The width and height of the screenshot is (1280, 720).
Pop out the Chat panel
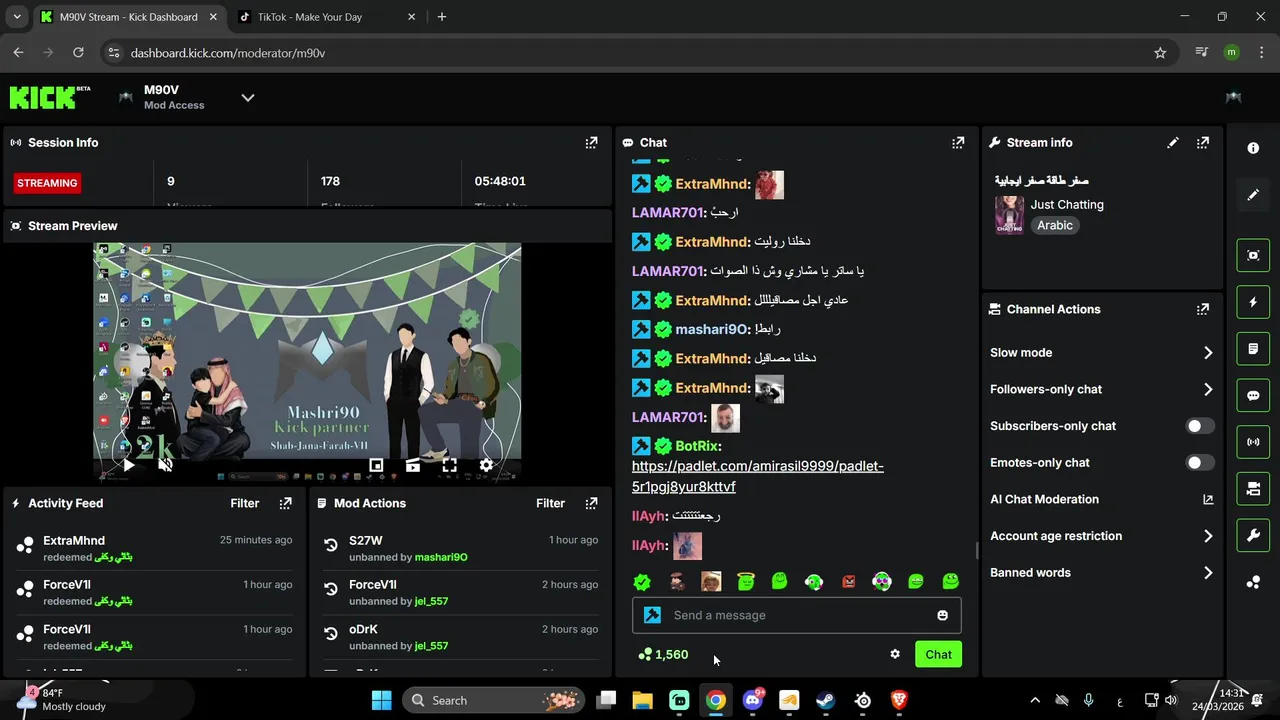point(958,143)
